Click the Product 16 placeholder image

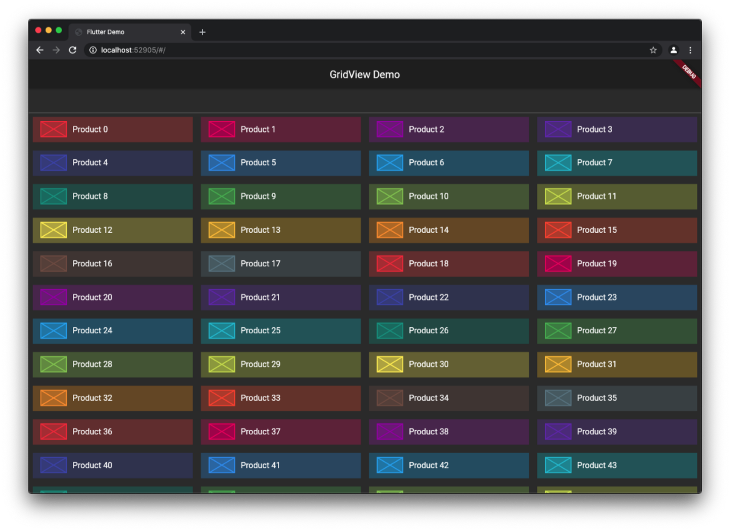[x=53, y=264]
